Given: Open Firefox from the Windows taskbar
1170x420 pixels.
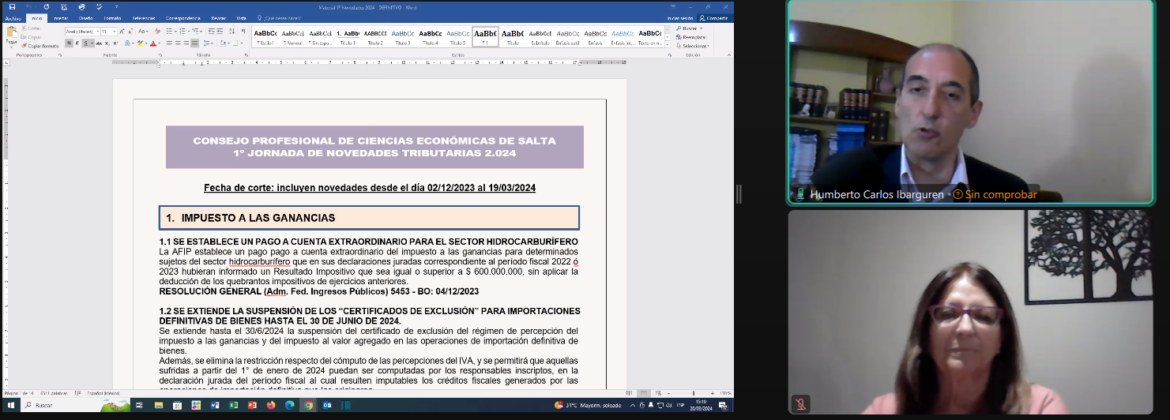Looking at the screenshot, I should [x=272, y=405].
